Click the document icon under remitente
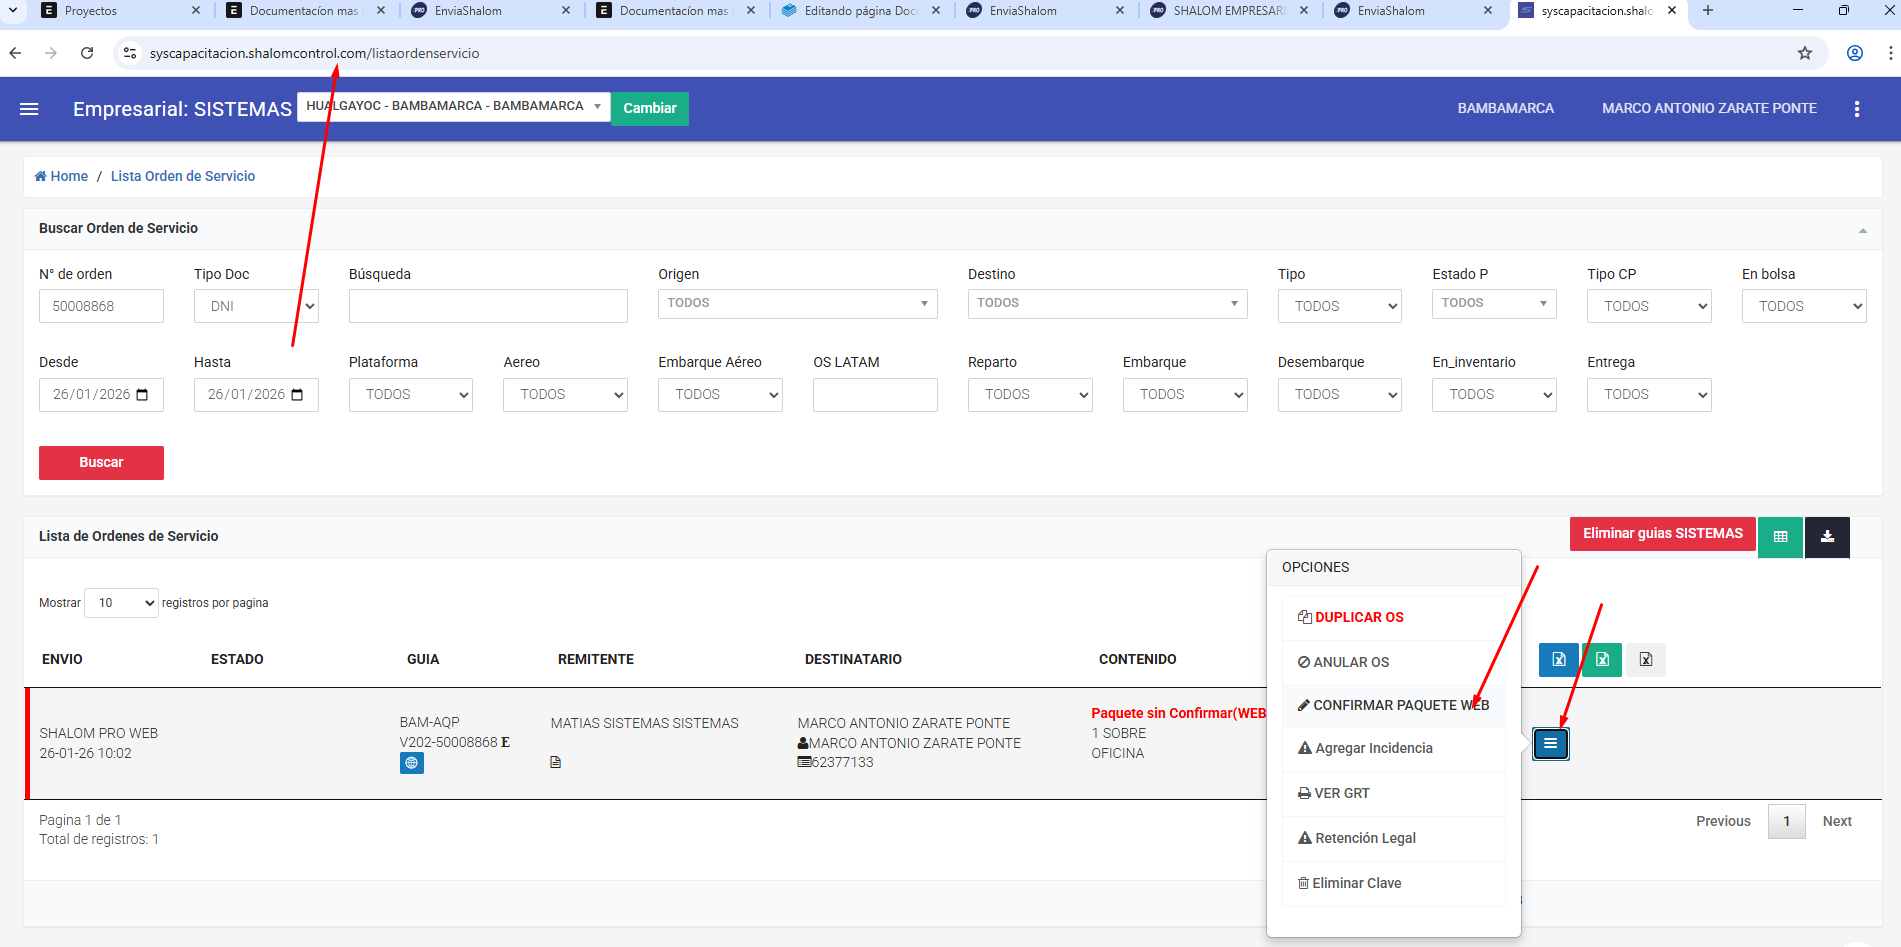Viewport: 1901px width, 947px height. [x=556, y=762]
